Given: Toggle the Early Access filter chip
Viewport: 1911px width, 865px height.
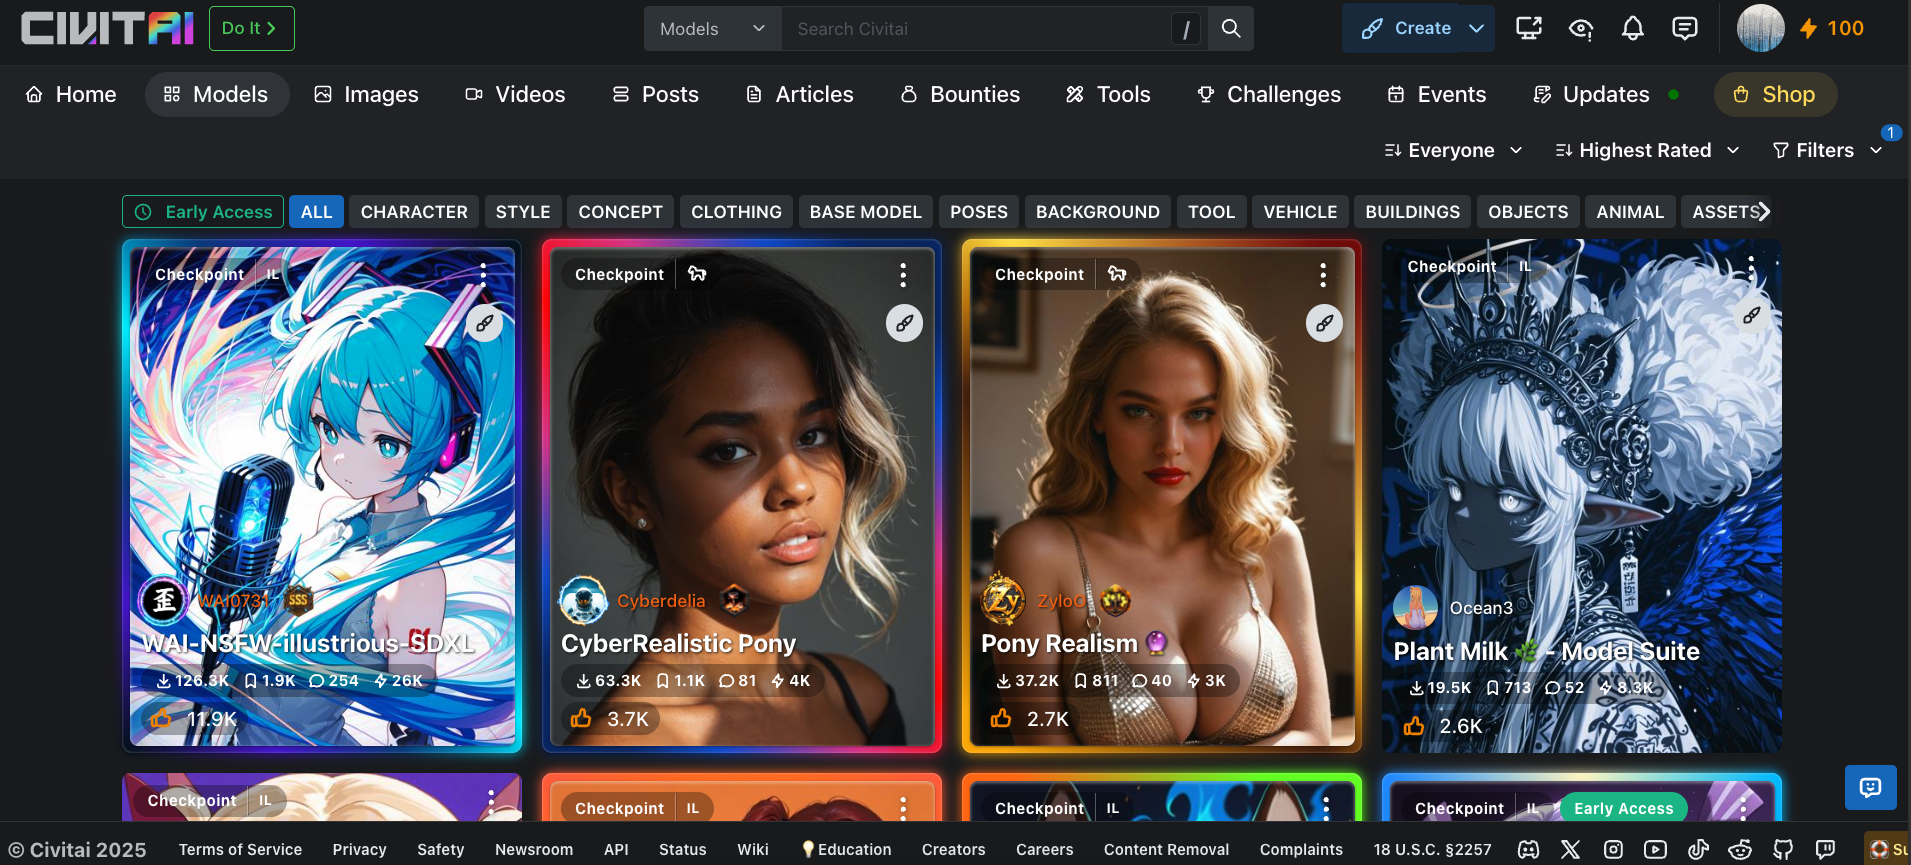Looking at the screenshot, I should click(x=203, y=212).
